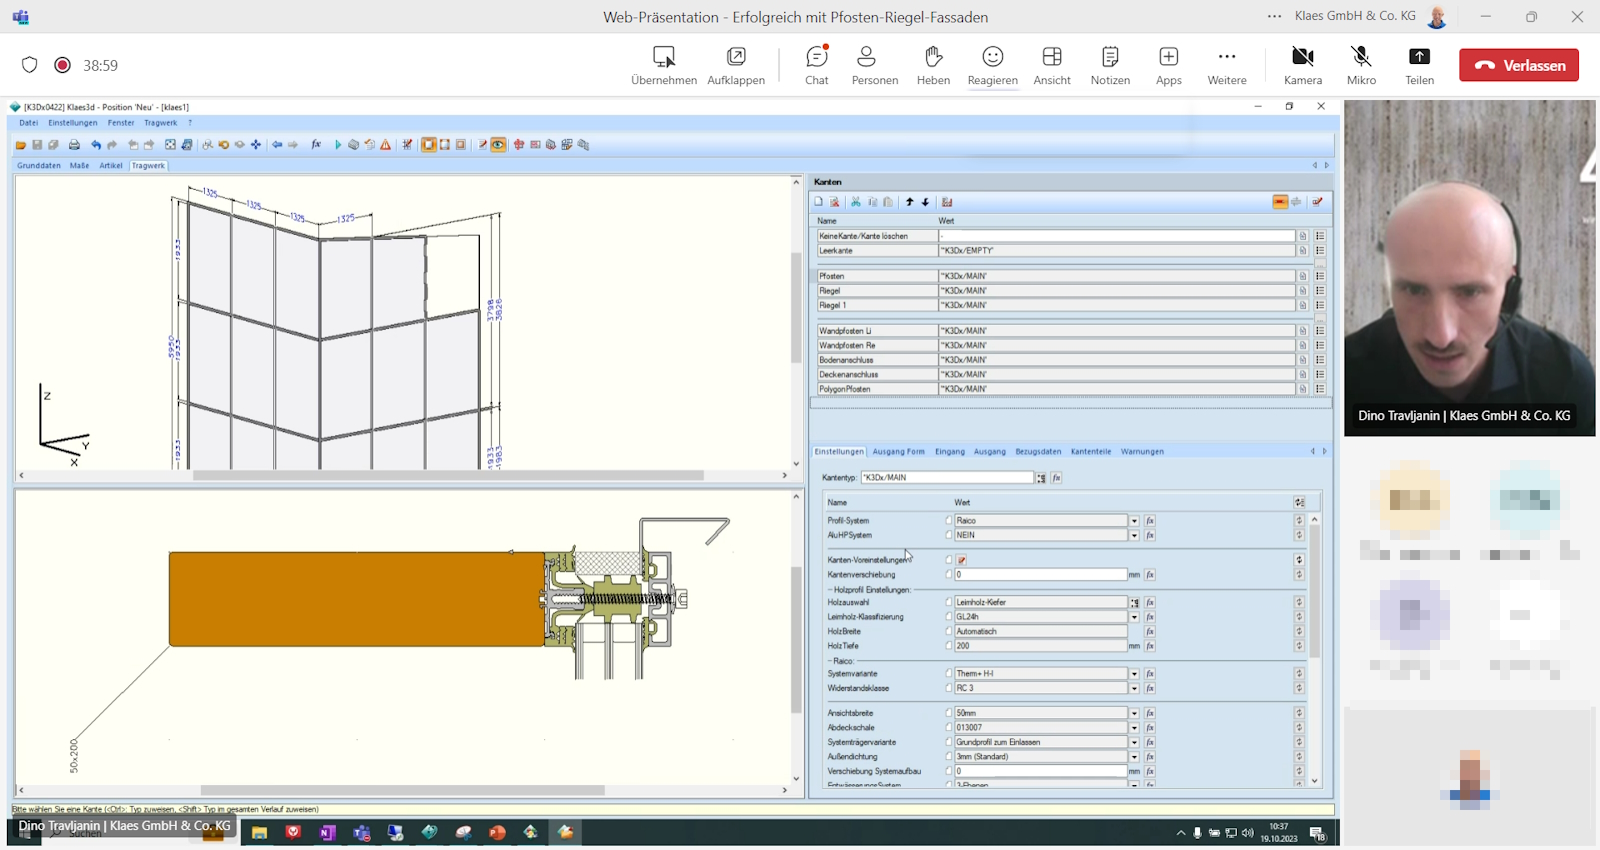
Task: Open Abdeckschale dropdown arrow
Action: [x=1134, y=728]
